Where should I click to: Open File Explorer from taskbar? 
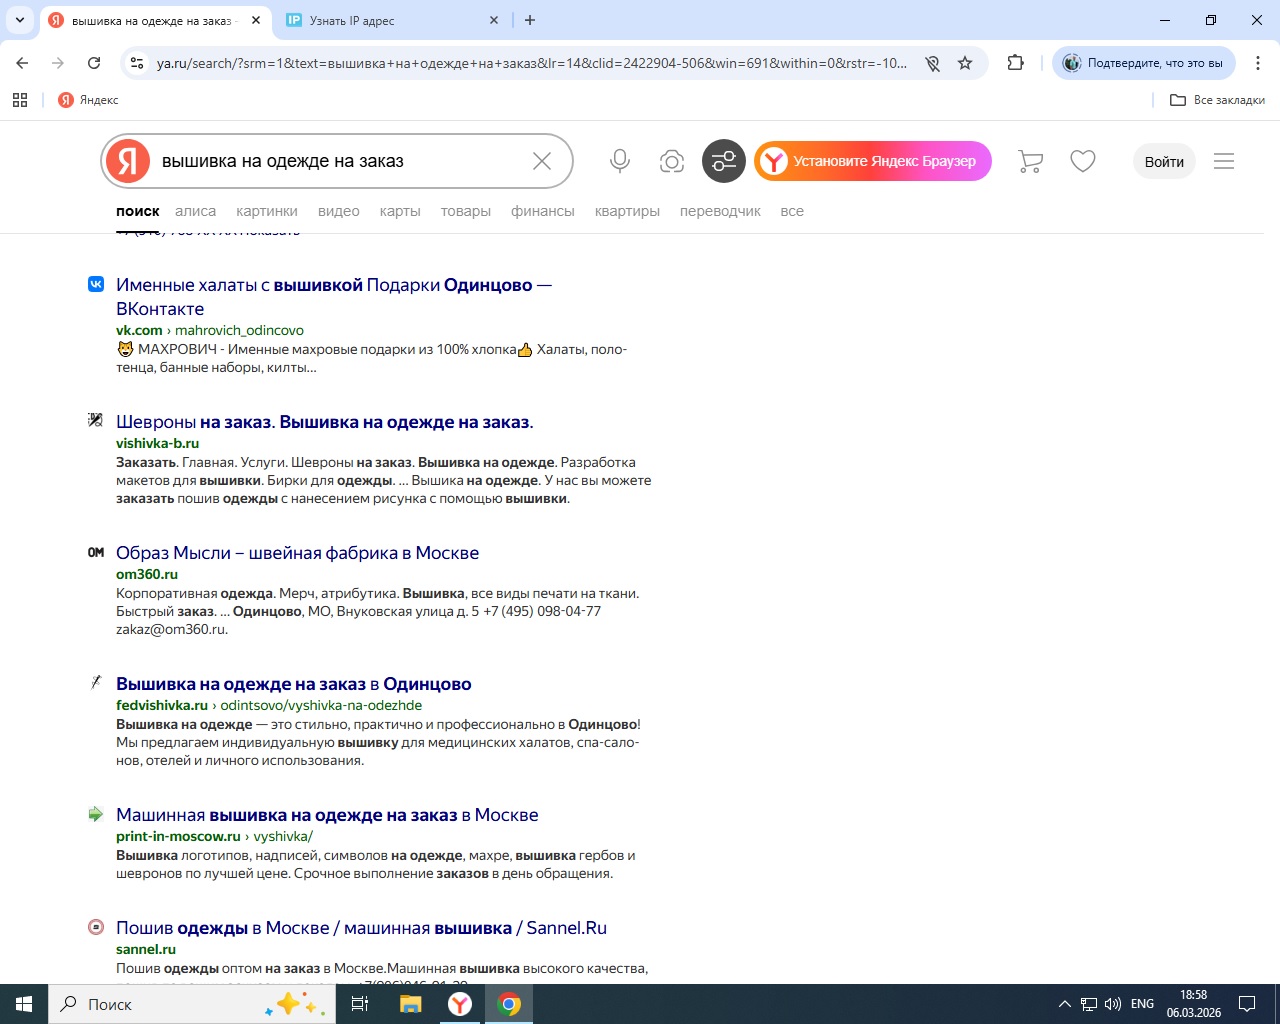(411, 1004)
